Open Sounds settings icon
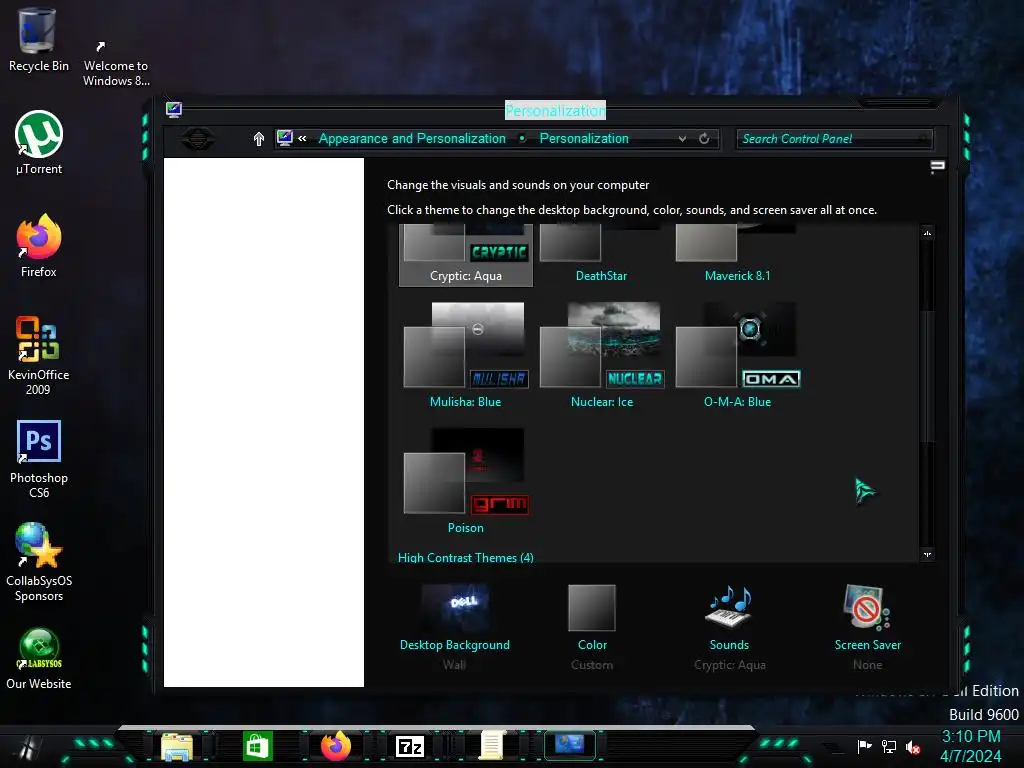Viewport: 1024px width, 768px height. (x=729, y=608)
